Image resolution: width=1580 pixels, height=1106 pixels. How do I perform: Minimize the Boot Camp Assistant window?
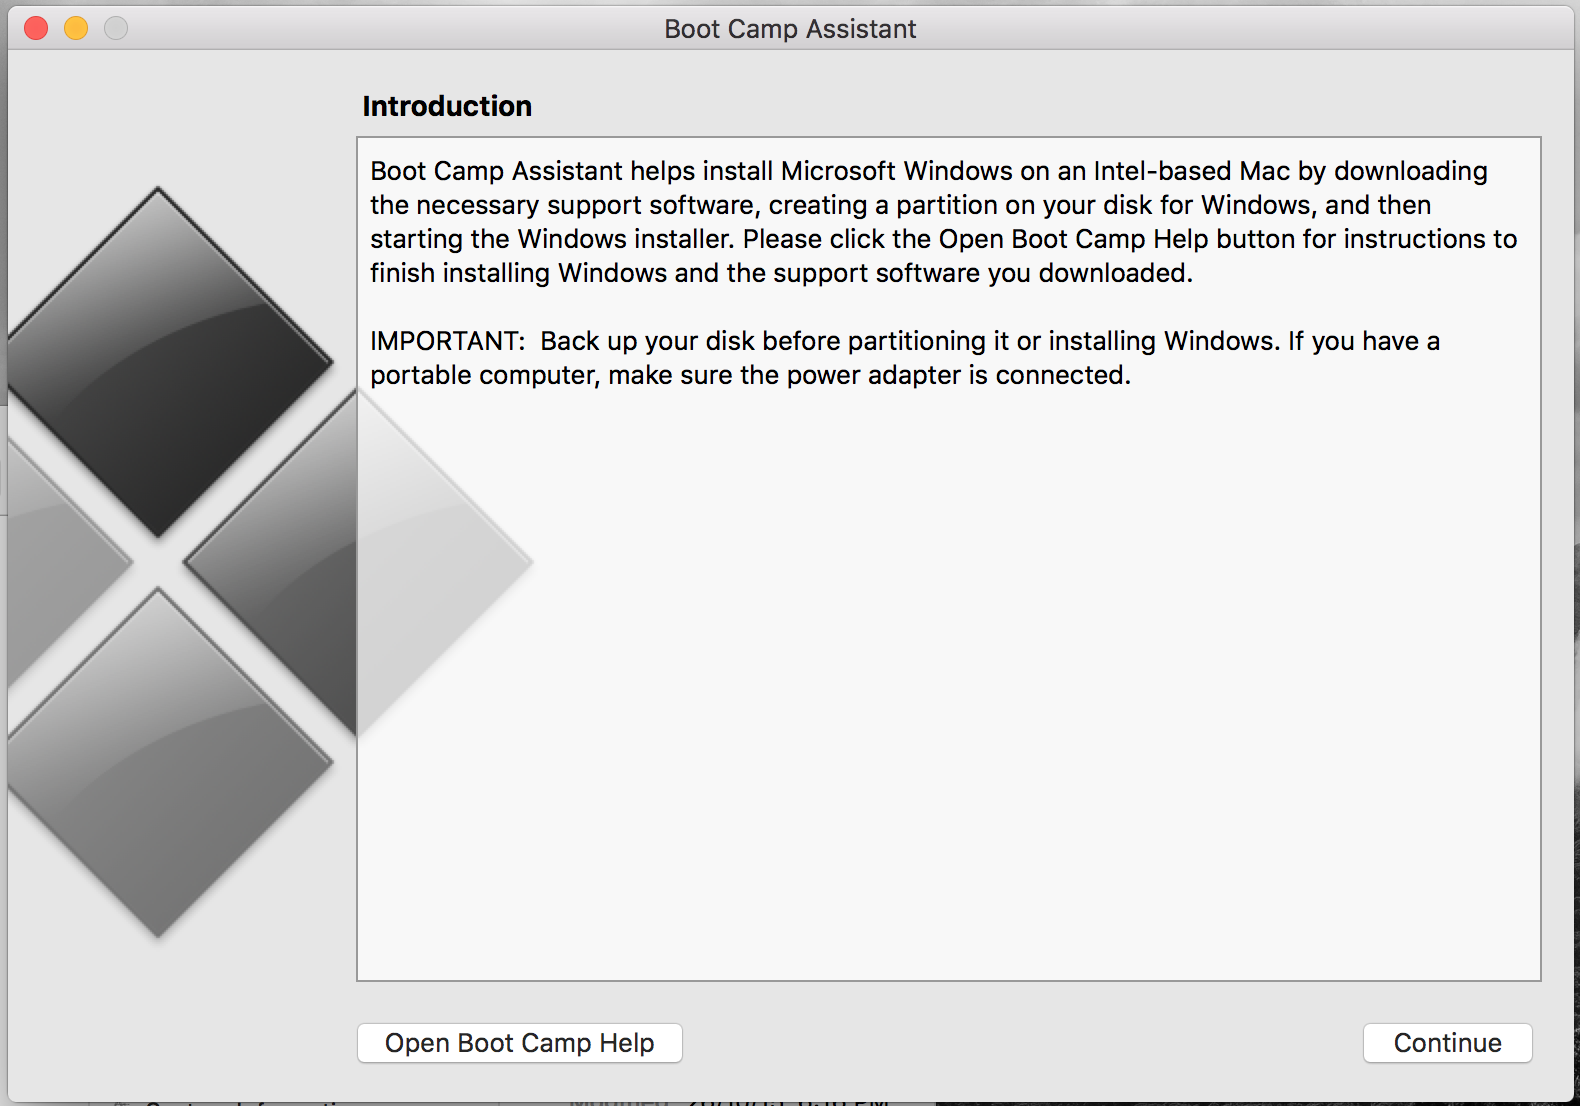76,28
